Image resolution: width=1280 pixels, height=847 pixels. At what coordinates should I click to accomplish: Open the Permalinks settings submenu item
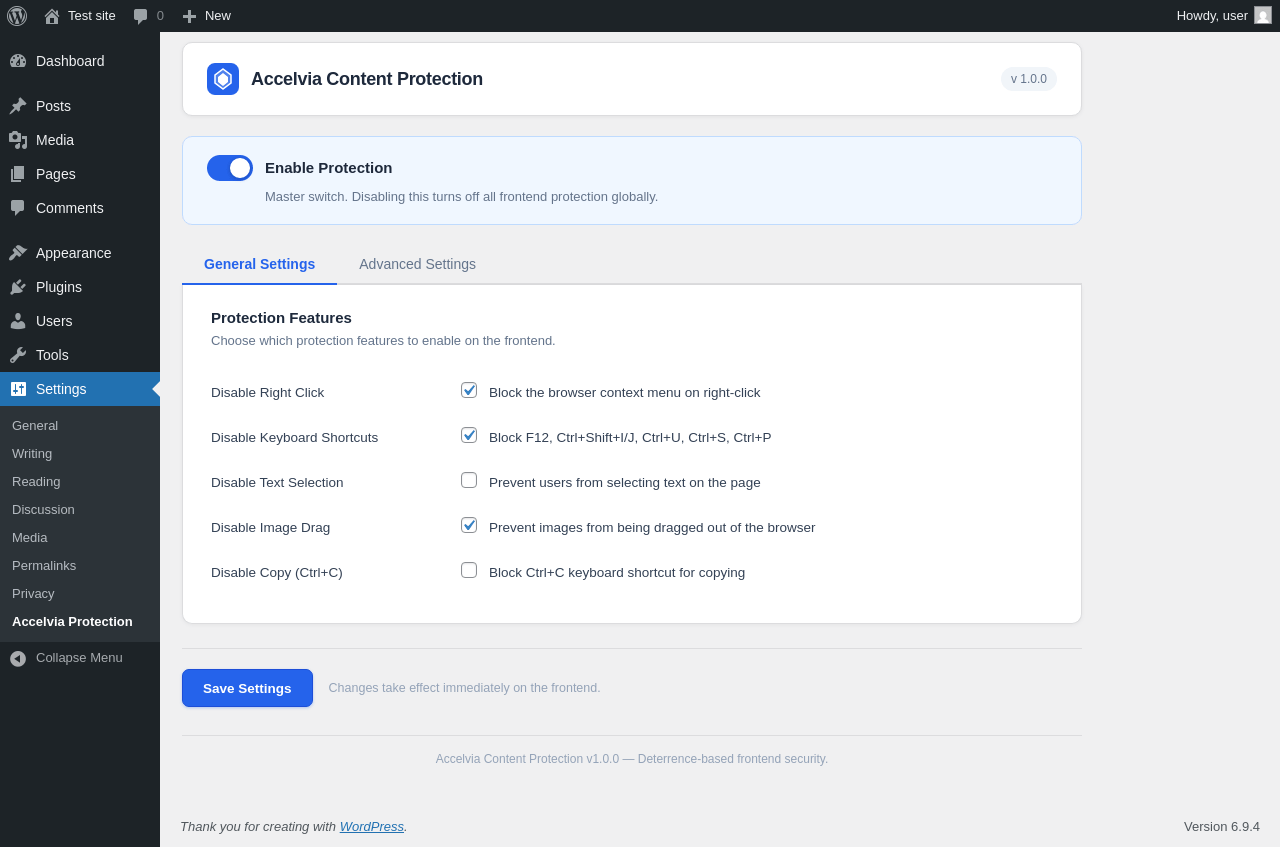pos(44,566)
